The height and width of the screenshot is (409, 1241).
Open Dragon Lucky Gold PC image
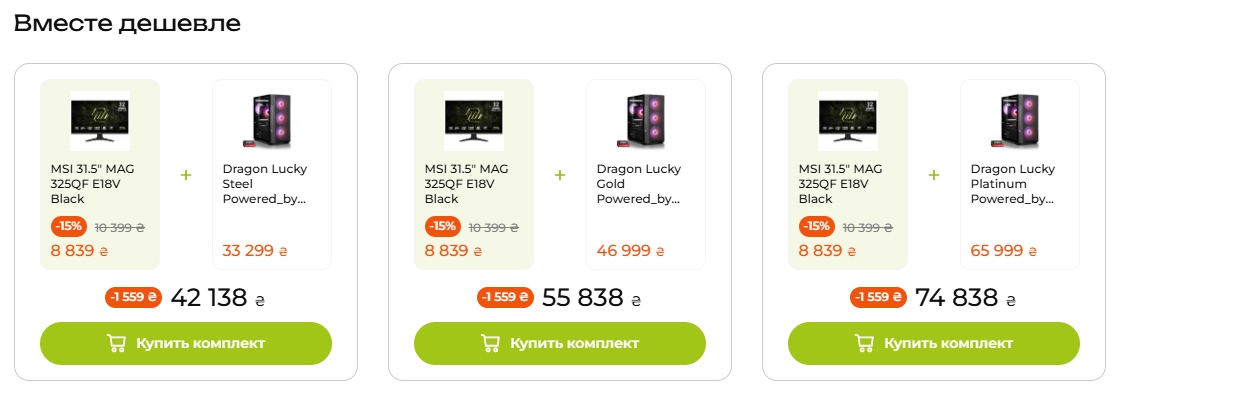pyautogui.click(x=646, y=121)
